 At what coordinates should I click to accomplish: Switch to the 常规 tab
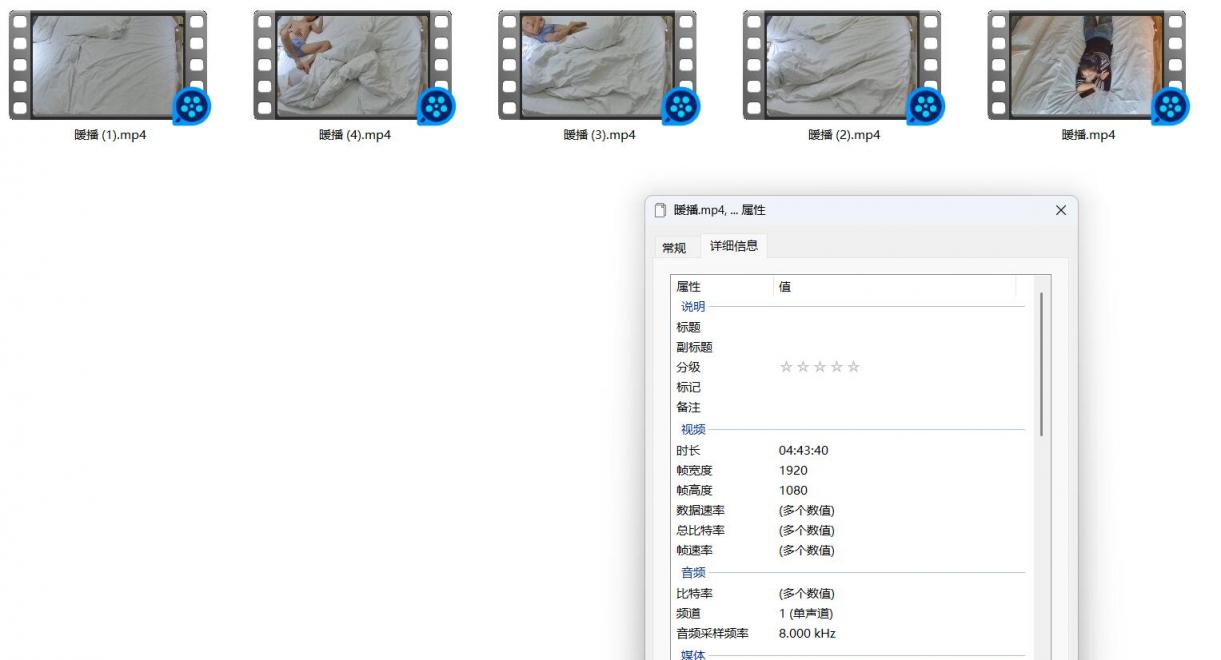tap(674, 248)
